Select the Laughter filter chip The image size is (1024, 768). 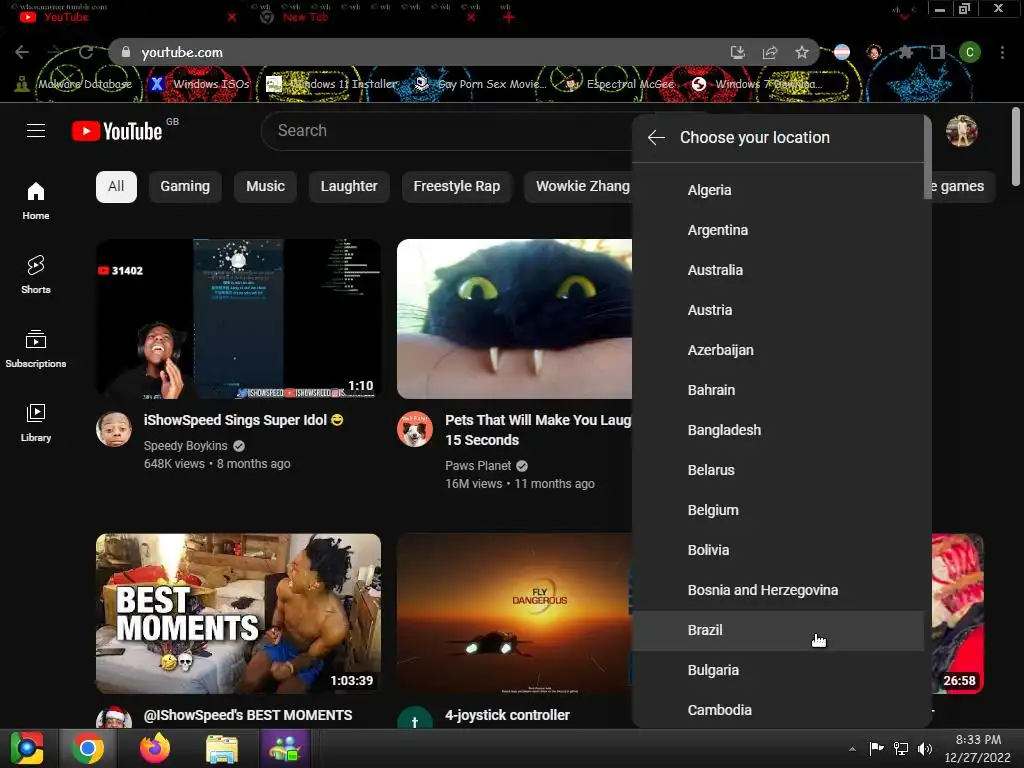349,187
